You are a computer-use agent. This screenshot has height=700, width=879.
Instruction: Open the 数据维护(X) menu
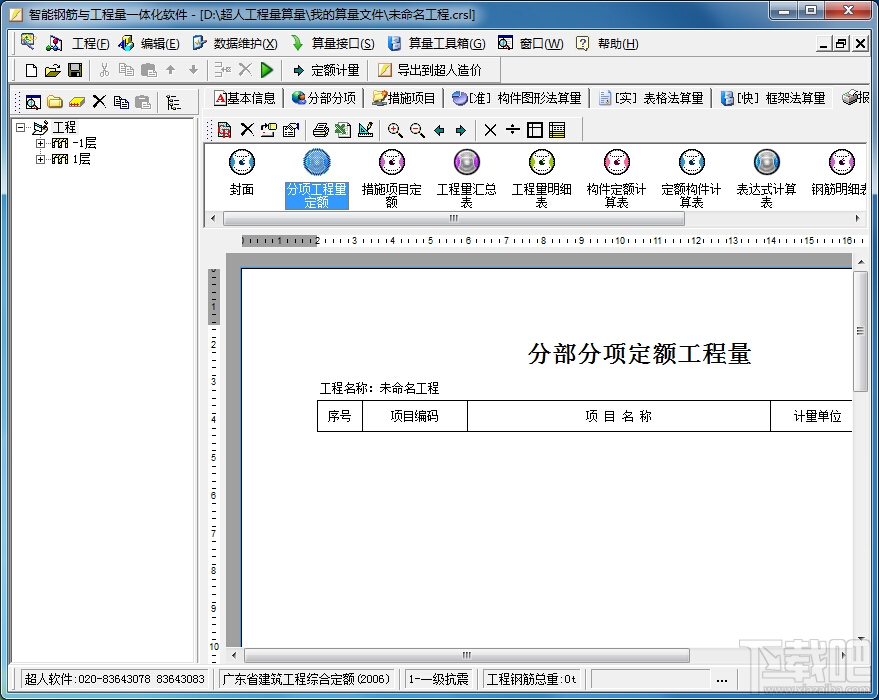tap(235, 44)
